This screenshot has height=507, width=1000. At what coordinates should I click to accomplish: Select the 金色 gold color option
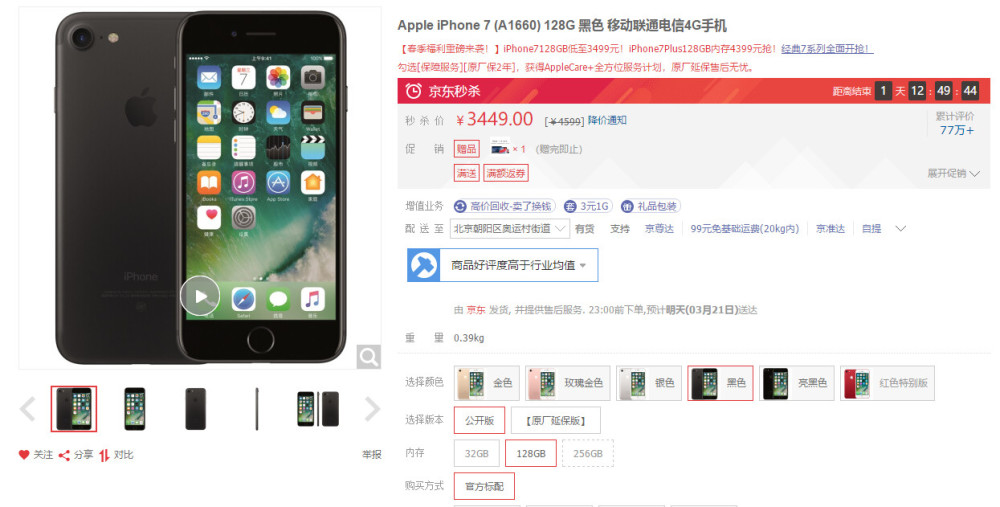point(487,383)
